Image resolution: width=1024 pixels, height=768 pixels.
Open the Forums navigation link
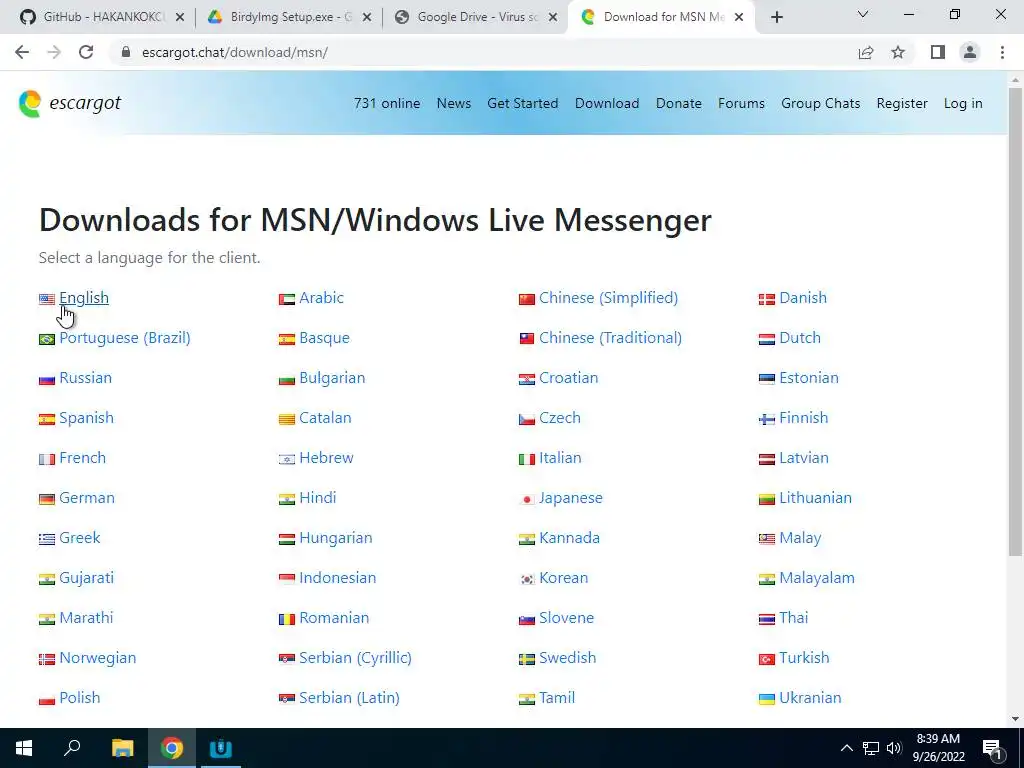point(741,103)
